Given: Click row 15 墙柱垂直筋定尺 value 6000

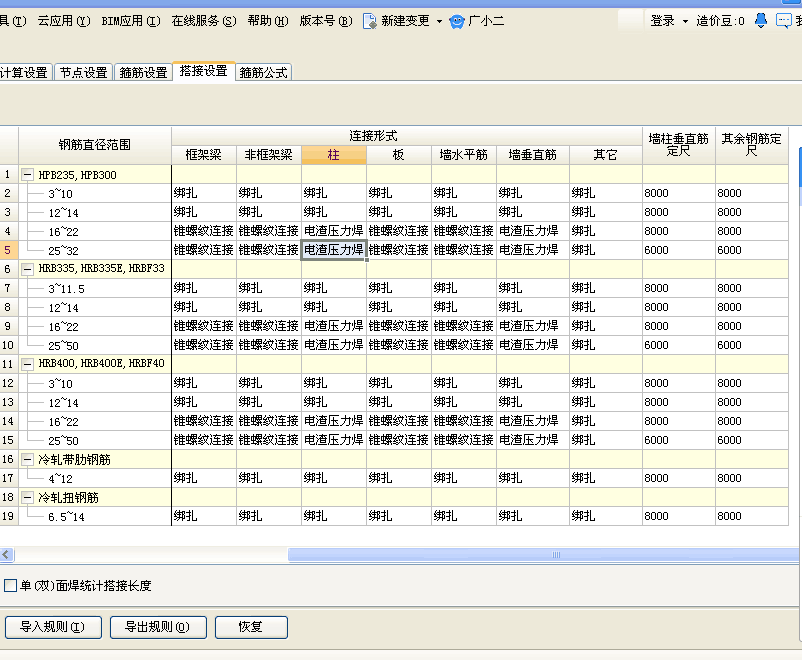Looking at the screenshot, I should (x=678, y=440).
